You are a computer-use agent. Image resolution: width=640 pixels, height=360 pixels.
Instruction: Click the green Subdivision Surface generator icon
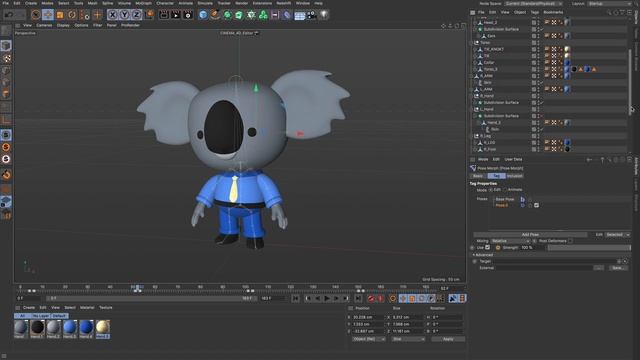coord(227,15)
